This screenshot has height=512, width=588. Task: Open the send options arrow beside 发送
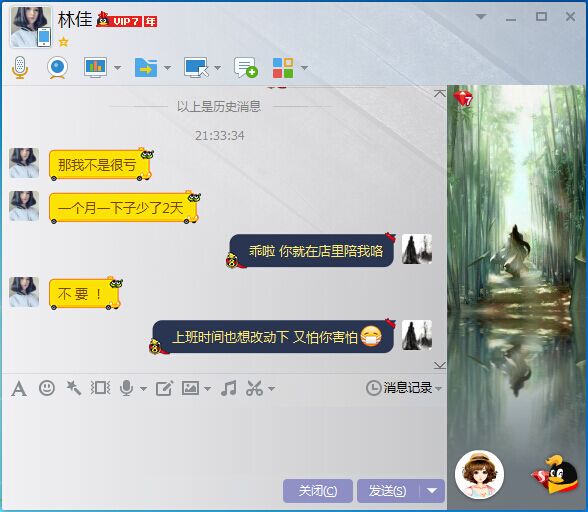click(432, 491)
